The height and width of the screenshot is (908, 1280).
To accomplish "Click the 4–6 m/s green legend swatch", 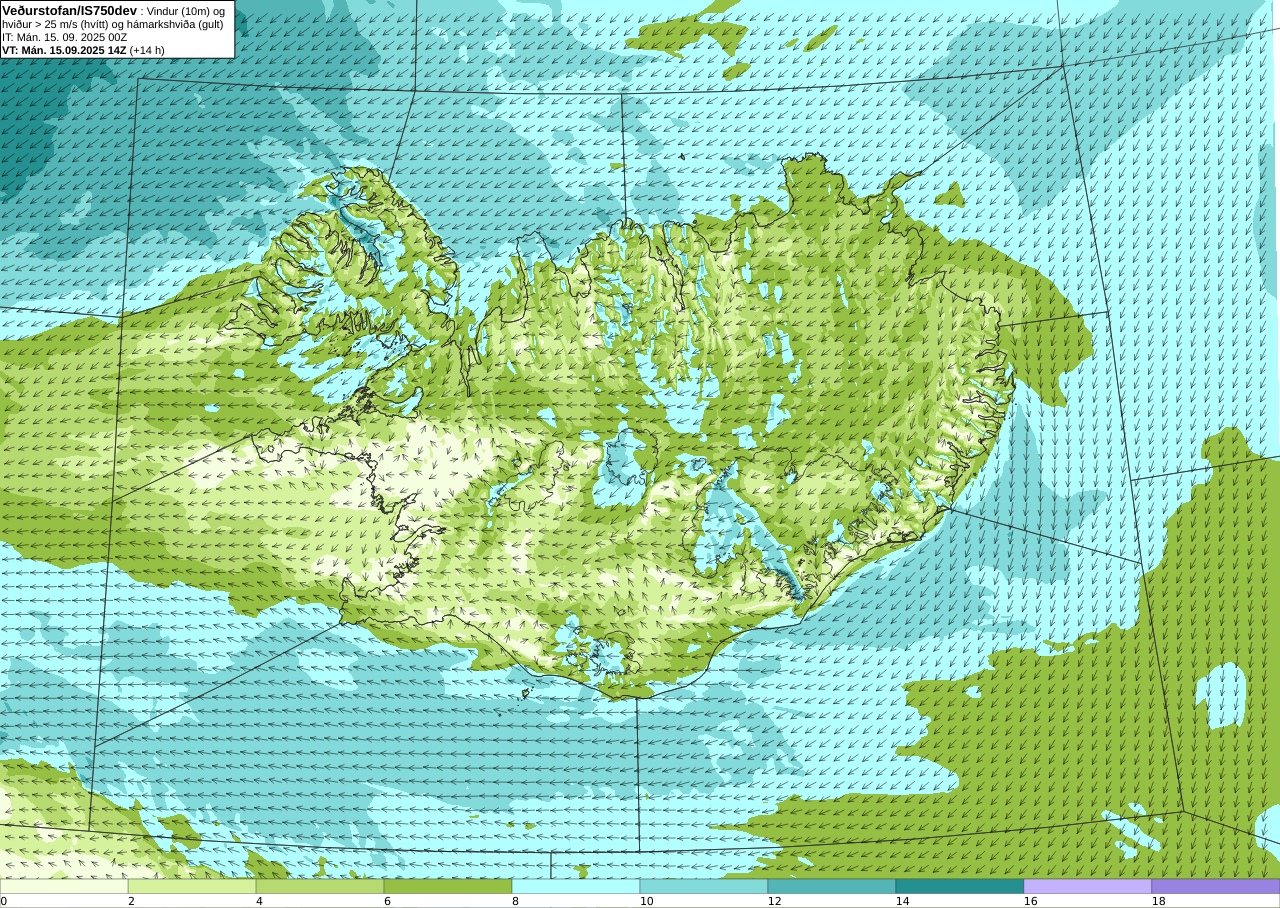I will pos(320,886).
